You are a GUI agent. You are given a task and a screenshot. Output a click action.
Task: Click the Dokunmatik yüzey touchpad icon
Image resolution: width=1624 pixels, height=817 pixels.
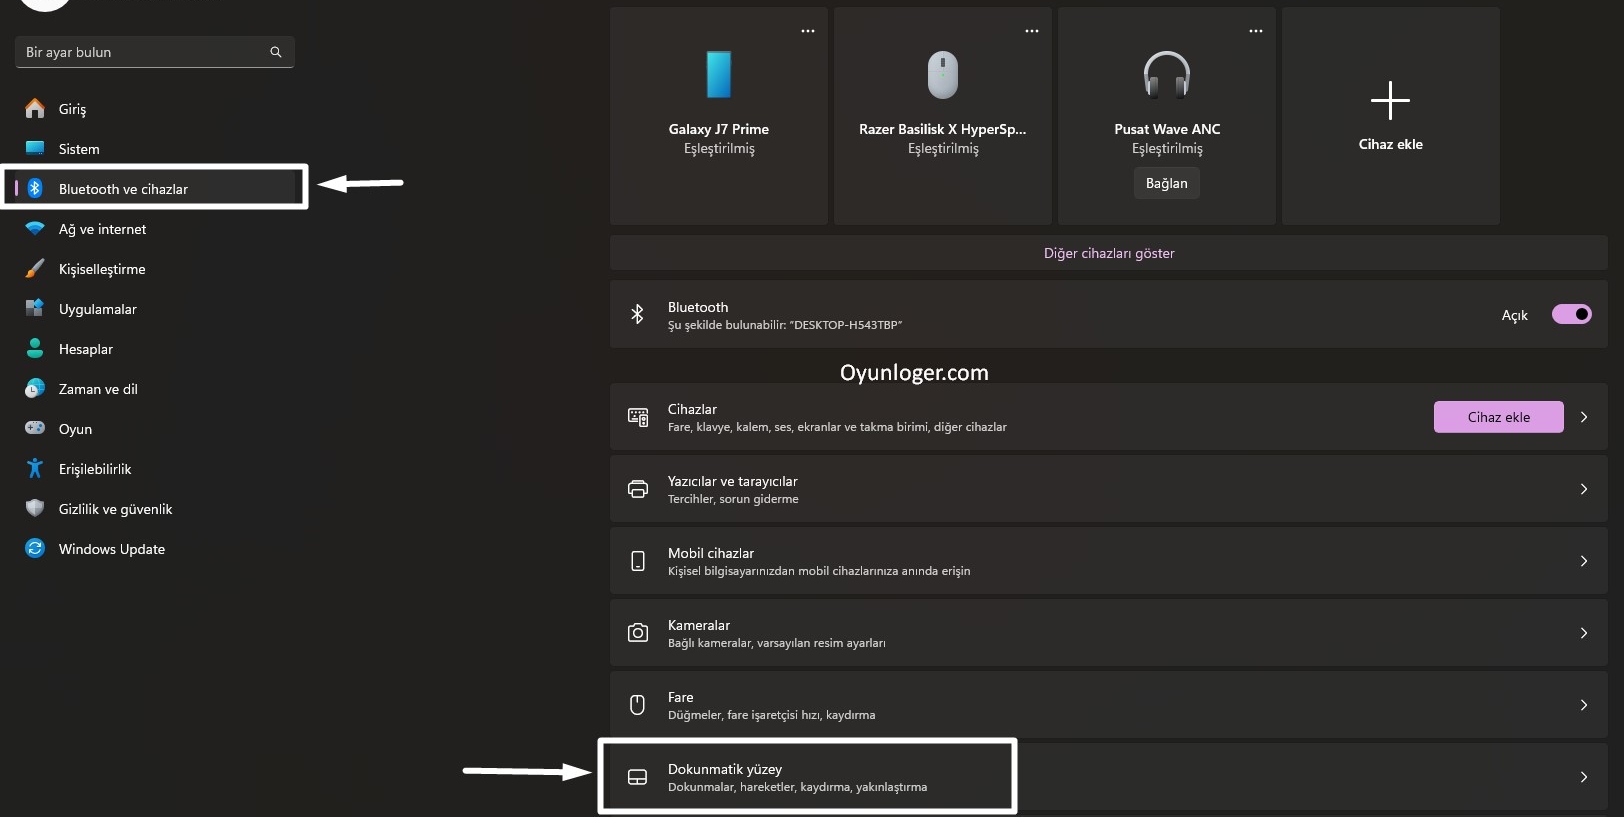pos(638,777)
